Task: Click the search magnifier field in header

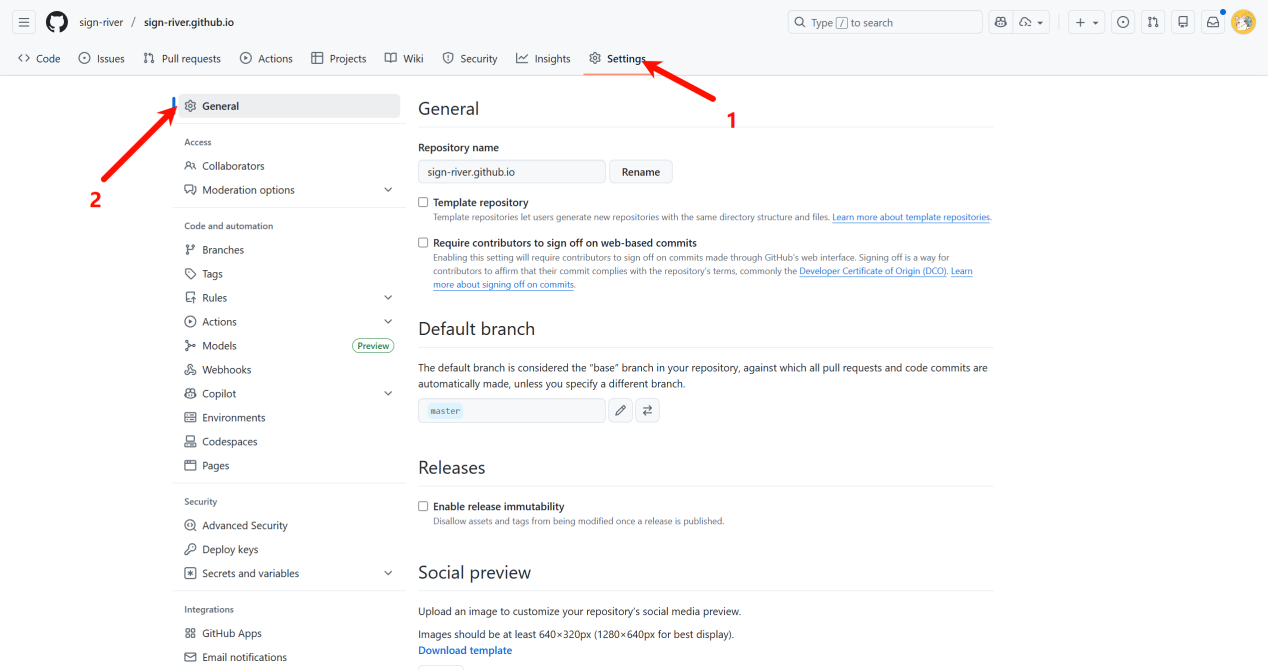Action: (x=885, y=22)
